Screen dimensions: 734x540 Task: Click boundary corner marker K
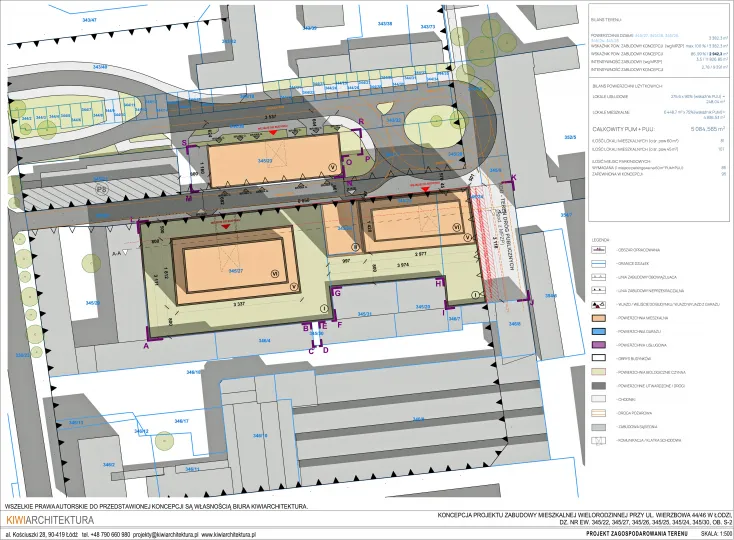(513, 178)
